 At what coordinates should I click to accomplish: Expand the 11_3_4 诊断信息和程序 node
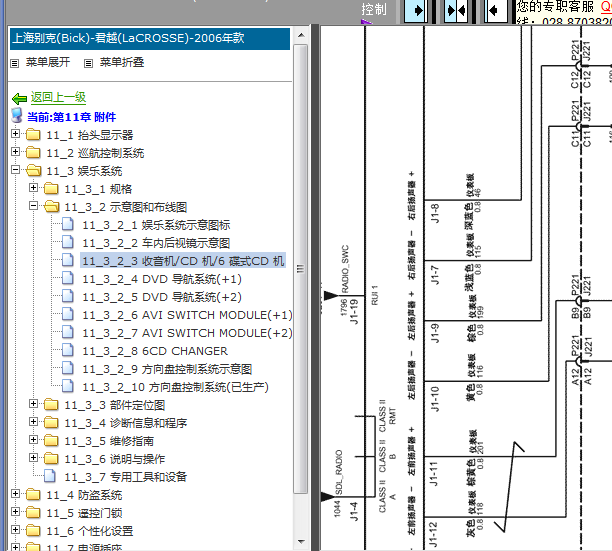click(34, 421)
